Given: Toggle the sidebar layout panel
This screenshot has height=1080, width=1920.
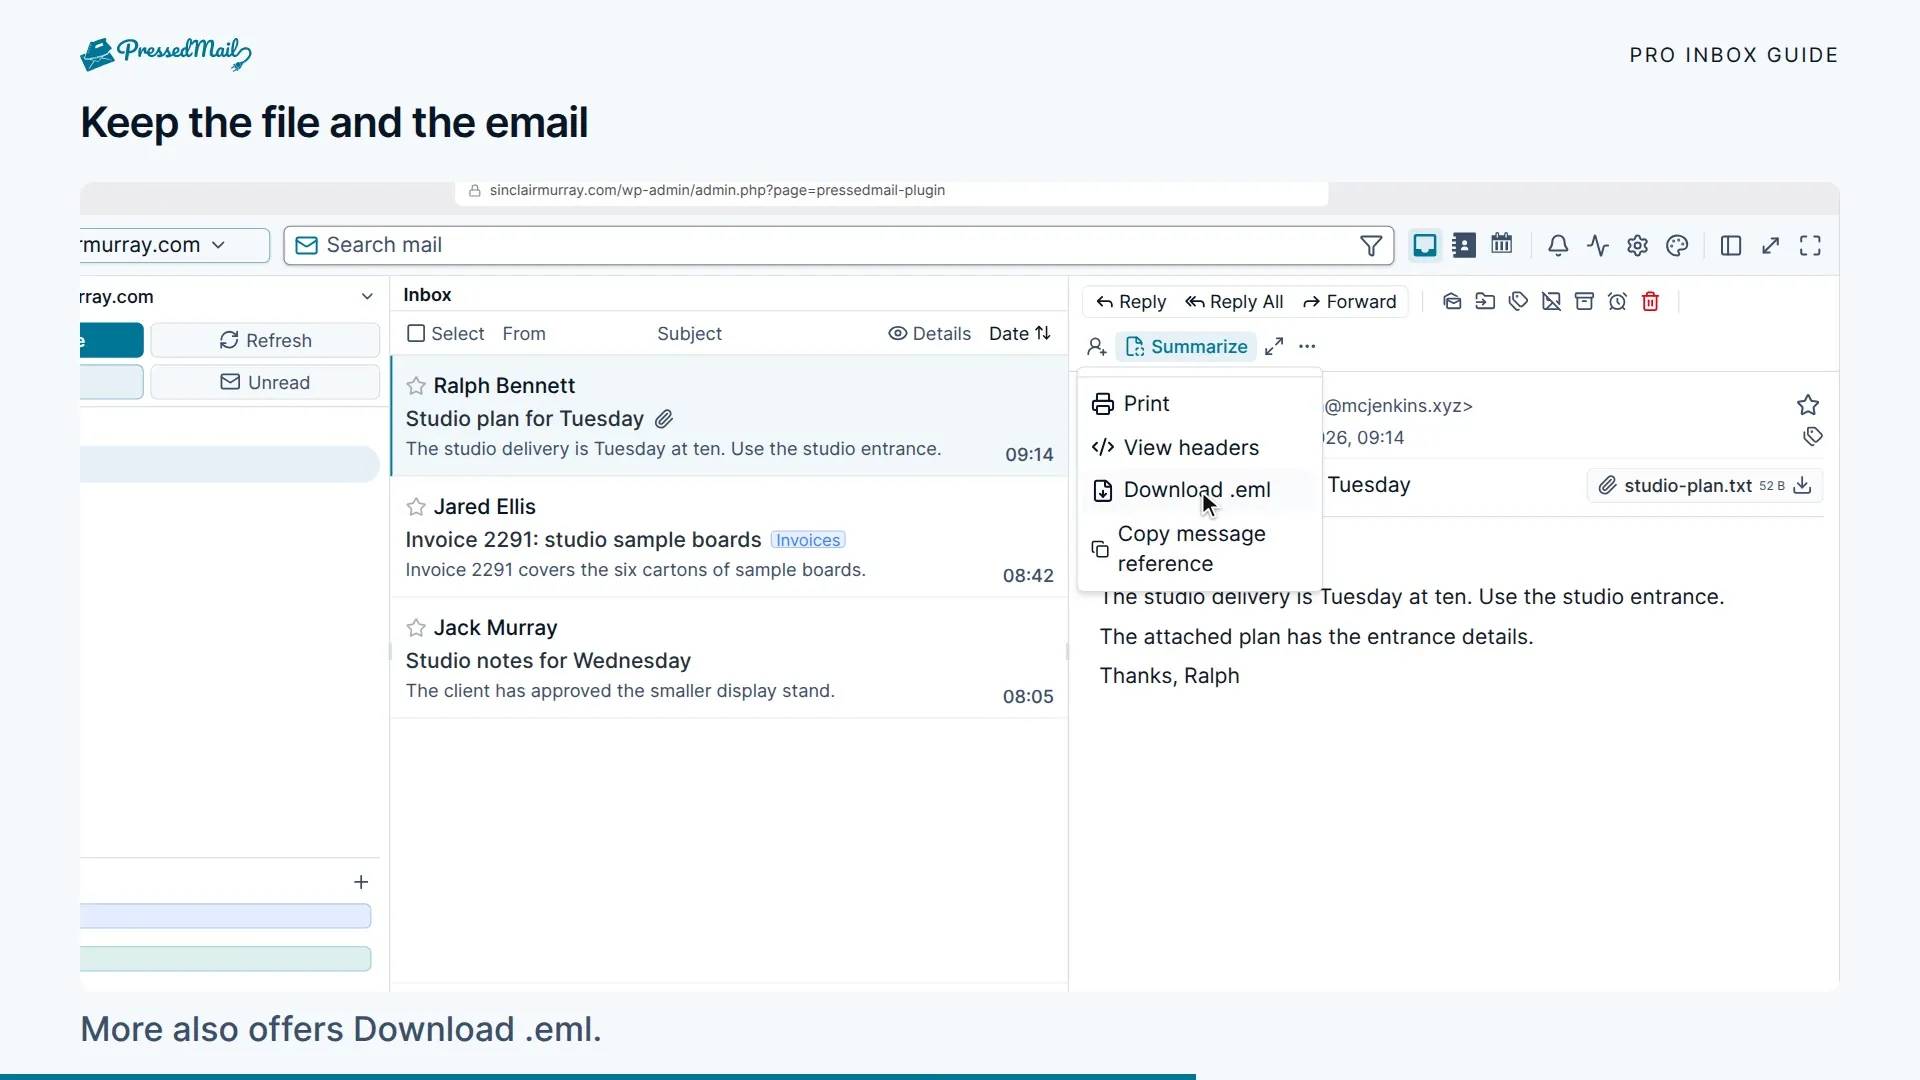Looking at the screenshot, I should 1731,246.
